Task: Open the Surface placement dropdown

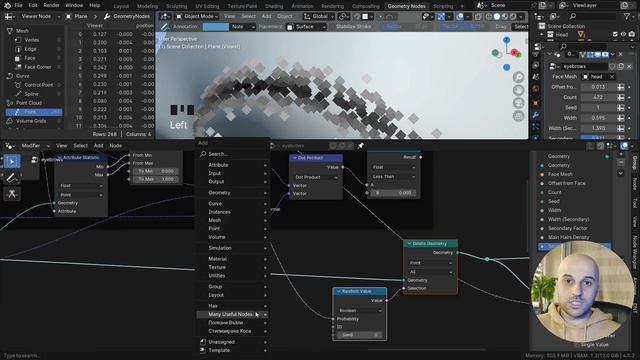Action: (x=306, y=27)
